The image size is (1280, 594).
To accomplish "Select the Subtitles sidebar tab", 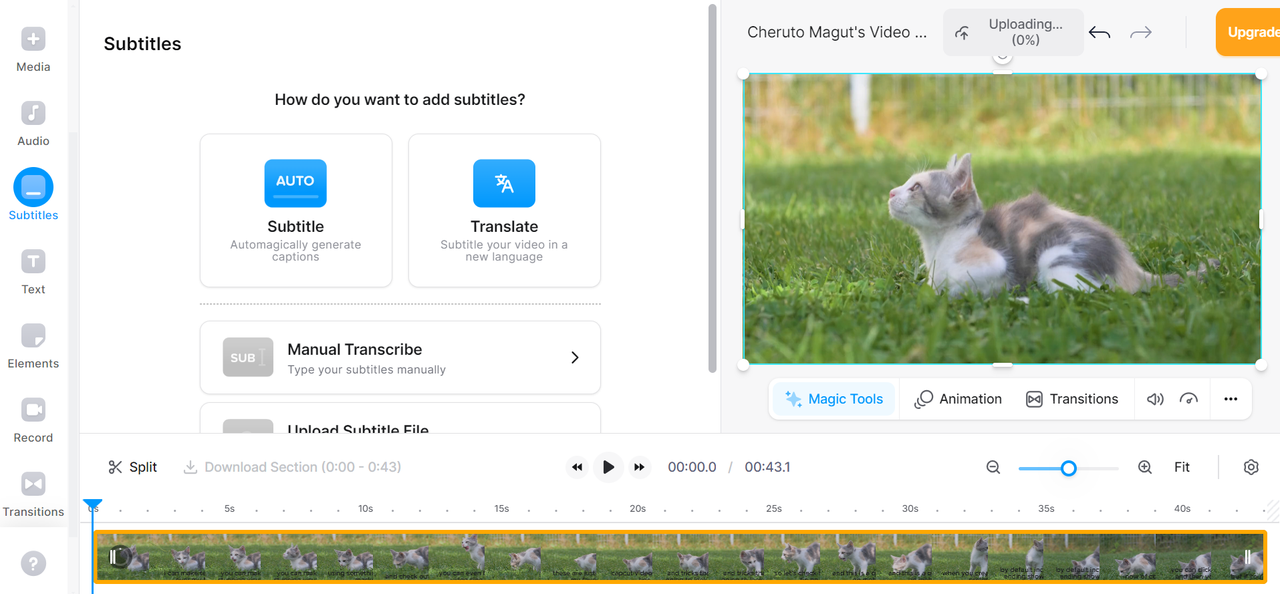I will point(33,196).
